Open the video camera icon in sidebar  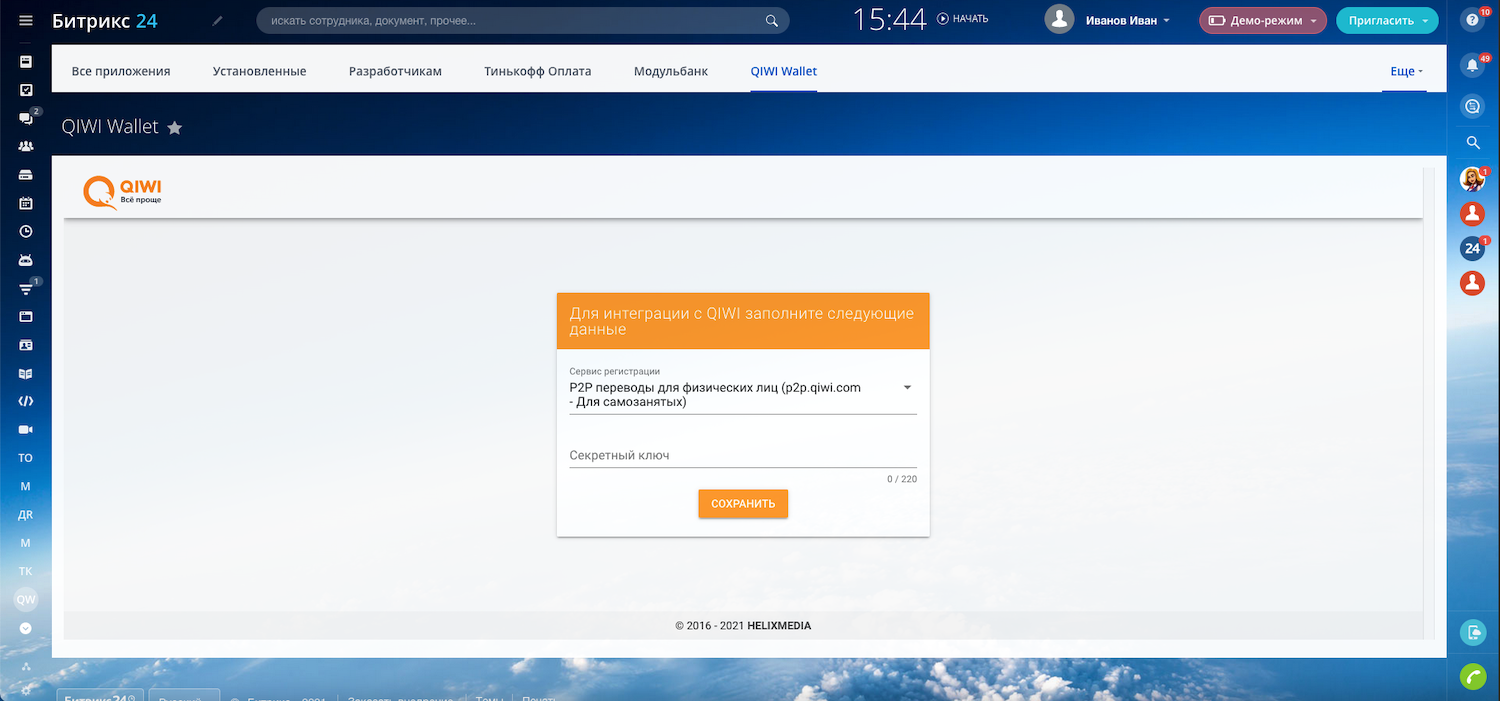pyautogui.click(x=26, y=429)
